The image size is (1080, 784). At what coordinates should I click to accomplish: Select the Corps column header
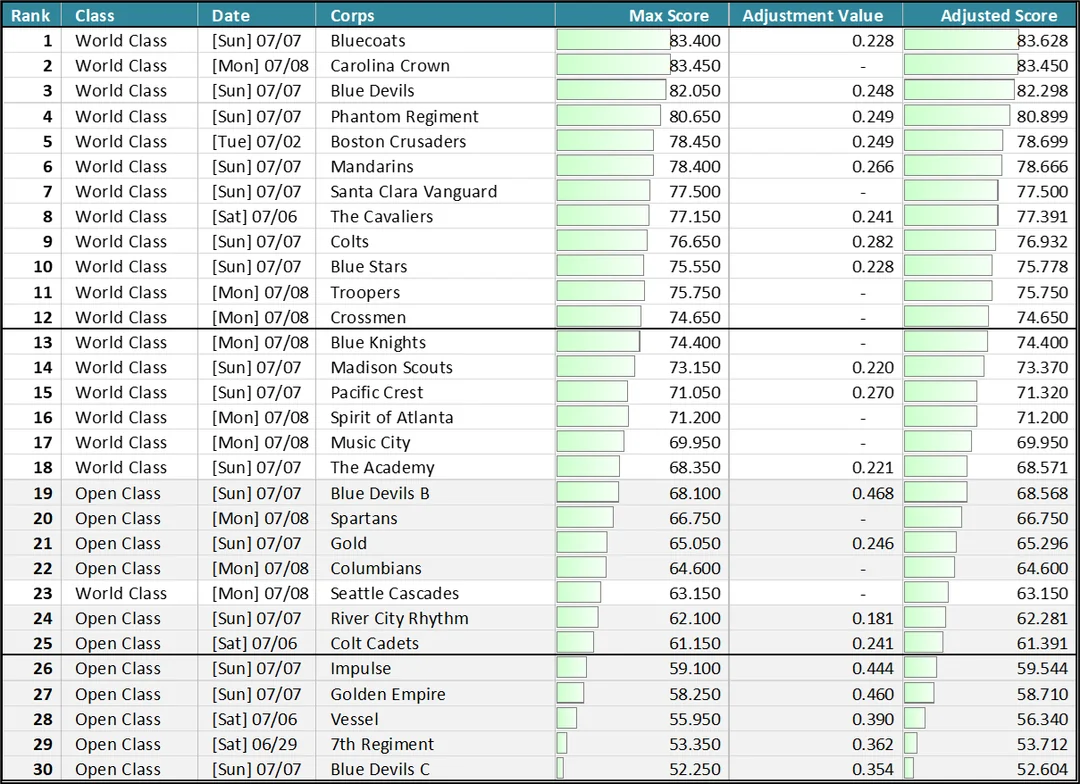point(435,15)
